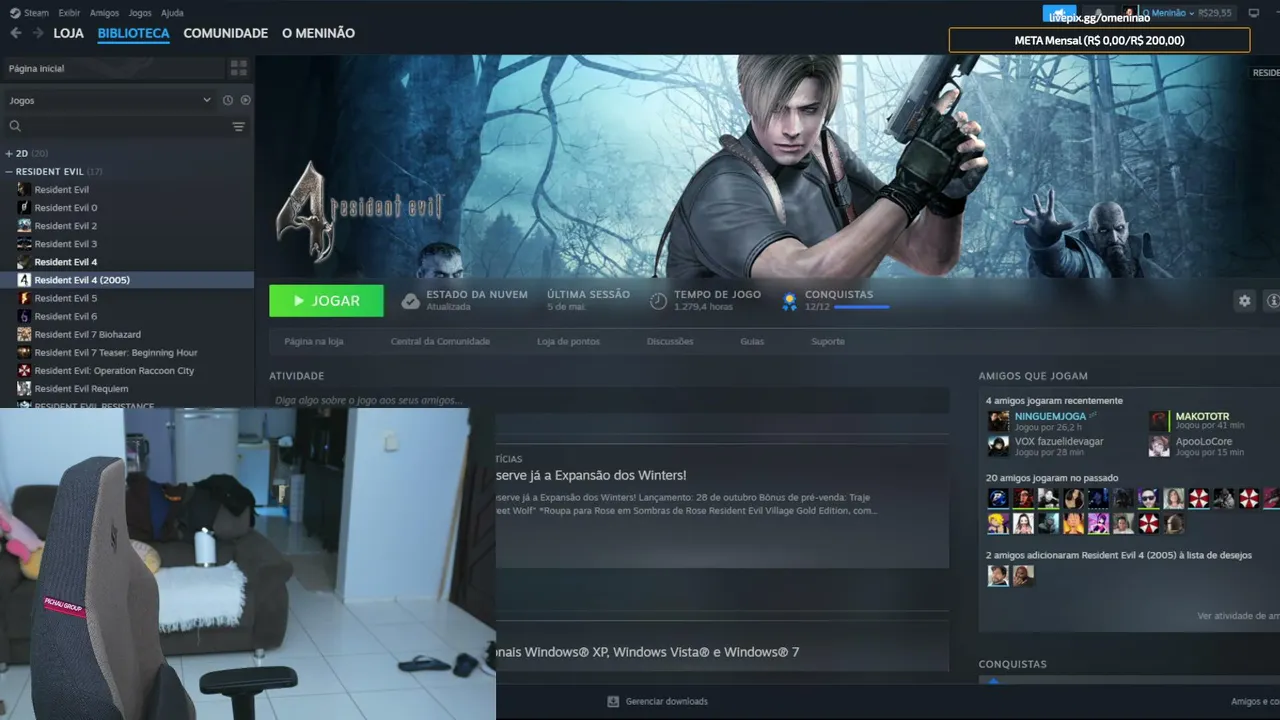Open notifications bell icon
Viewport: 1280px width, 720px height.
pyautogui.click(x=1098, y=13)
